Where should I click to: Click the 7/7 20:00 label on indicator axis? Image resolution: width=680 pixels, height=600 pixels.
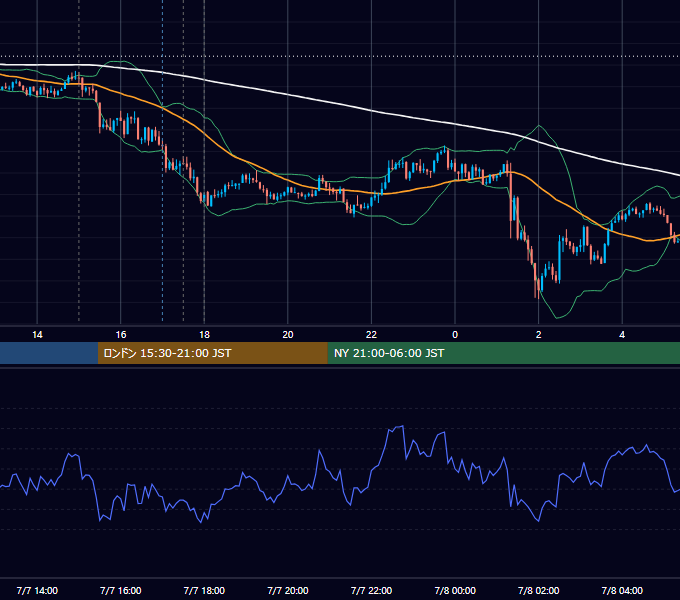click(288, 590)
